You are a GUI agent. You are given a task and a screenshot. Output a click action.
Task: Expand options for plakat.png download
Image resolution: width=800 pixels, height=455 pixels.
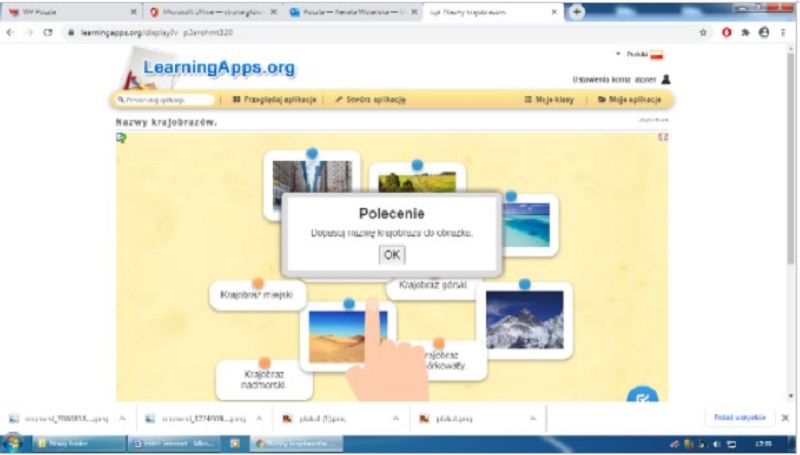pos(533,418)
